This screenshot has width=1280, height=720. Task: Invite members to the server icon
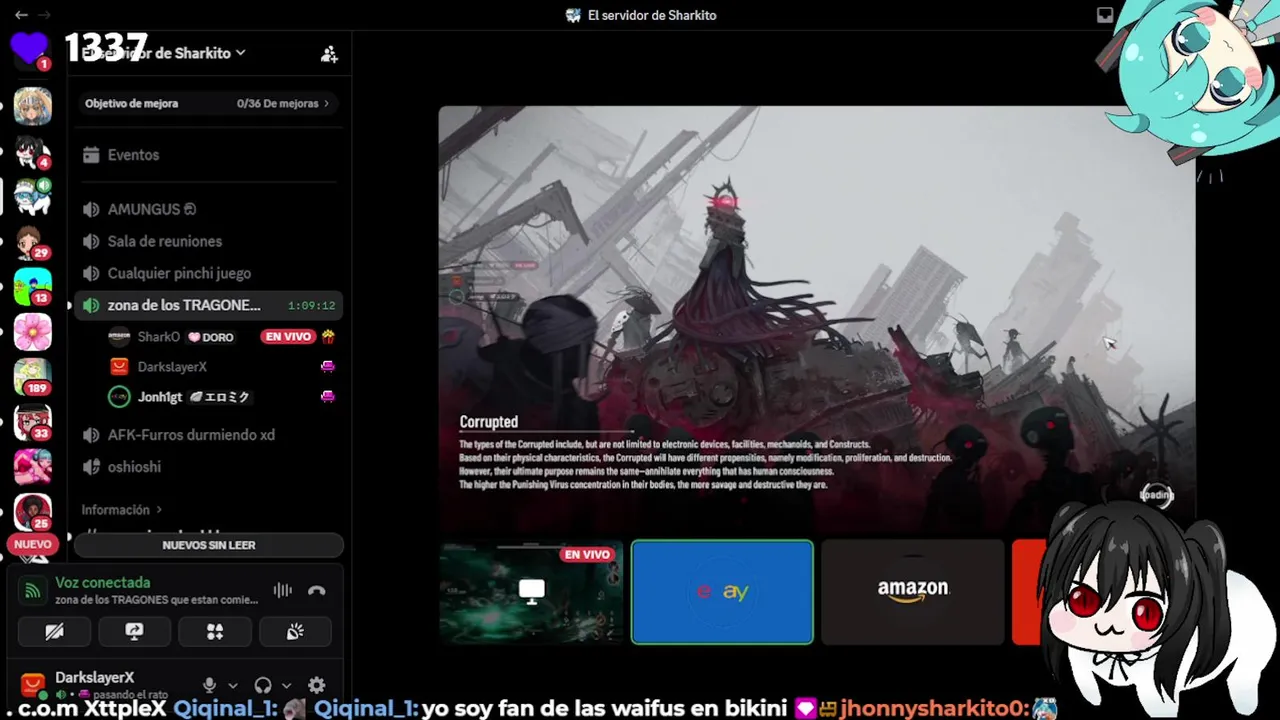tap(329, 54)
